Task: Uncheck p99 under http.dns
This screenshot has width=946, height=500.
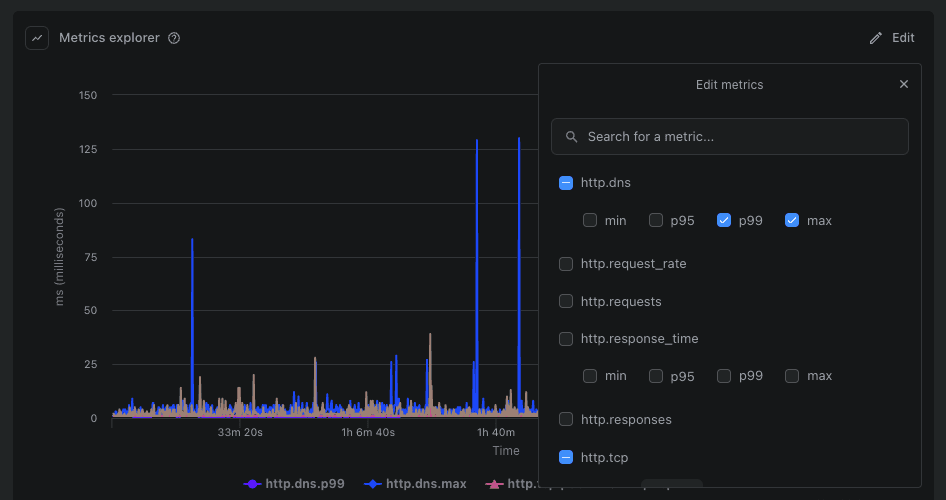Action: 724,220
